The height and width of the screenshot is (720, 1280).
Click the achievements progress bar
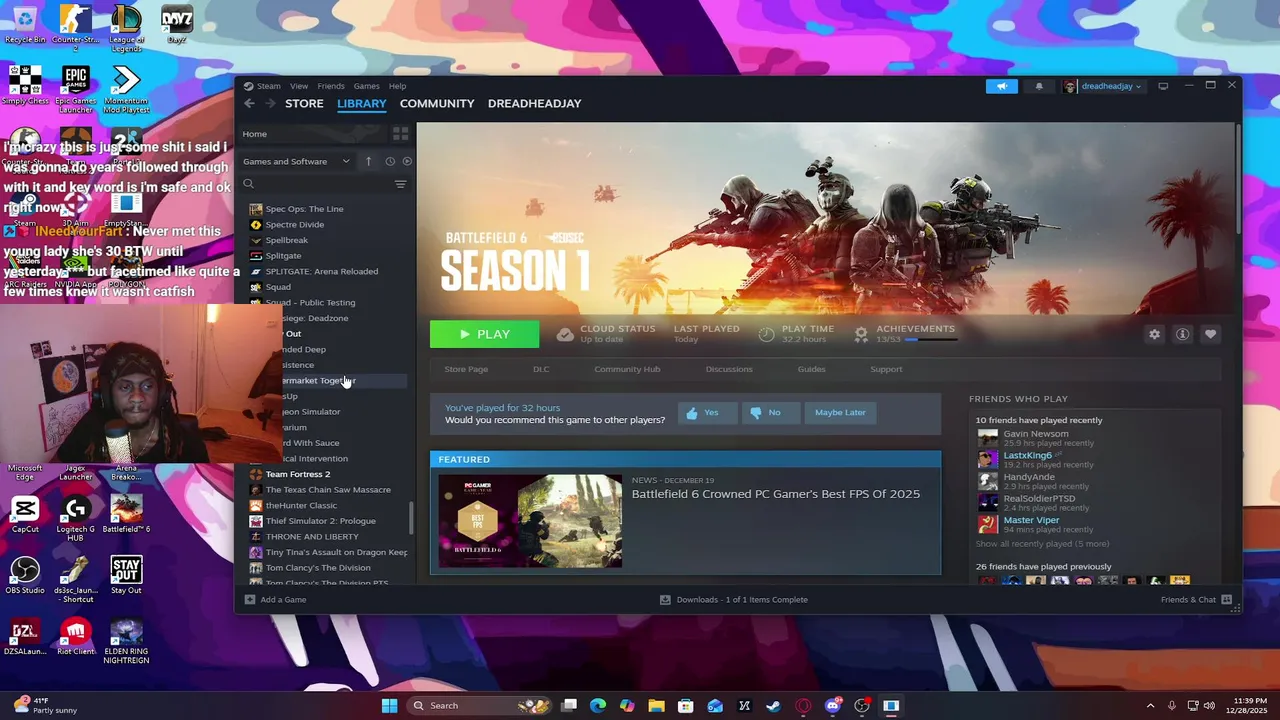(931, 340)
